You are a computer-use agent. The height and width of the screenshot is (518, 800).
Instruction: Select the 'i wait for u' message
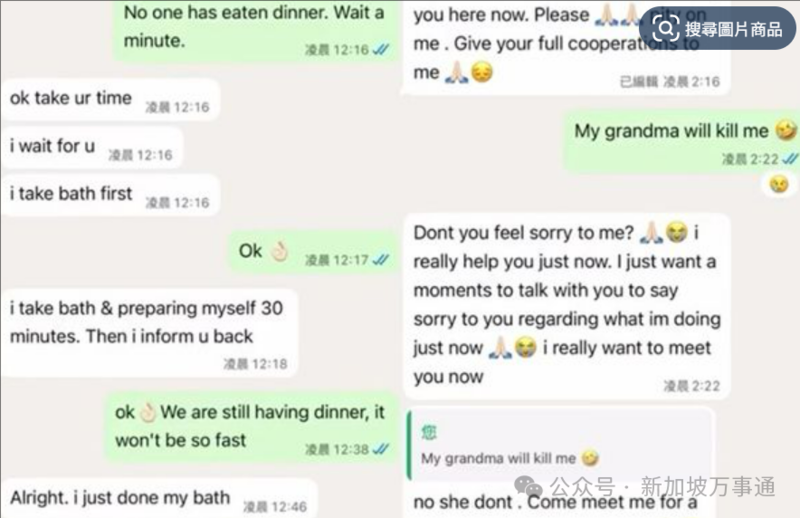click(x=92, y=147)
